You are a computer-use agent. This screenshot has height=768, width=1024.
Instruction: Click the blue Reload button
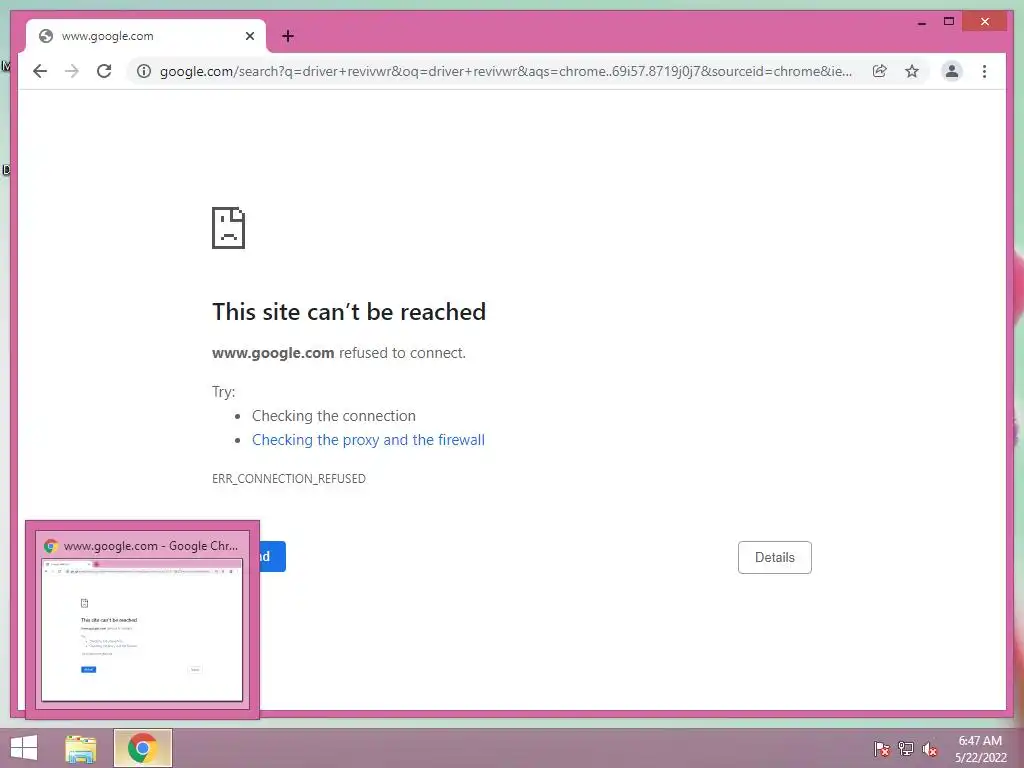coord(272,556)
